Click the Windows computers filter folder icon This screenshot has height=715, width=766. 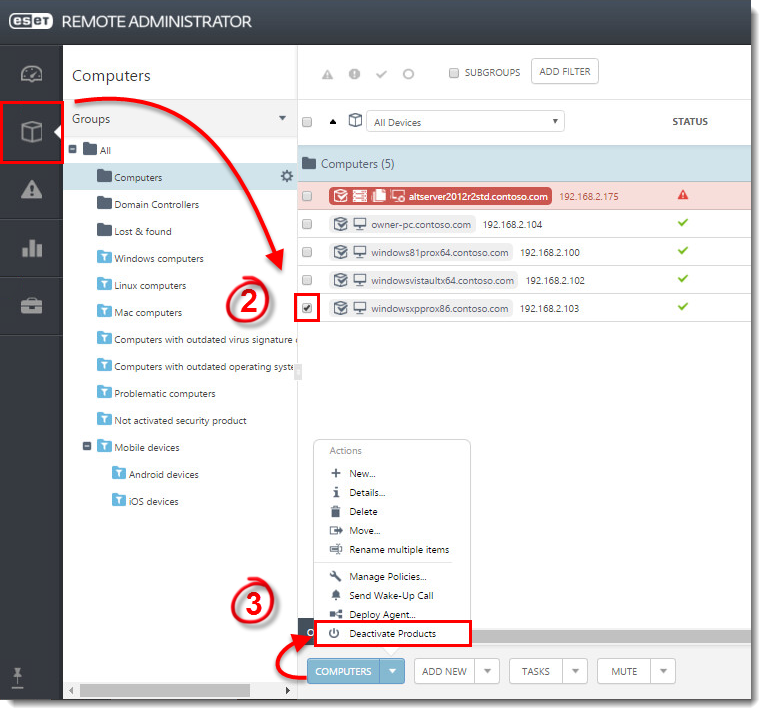[104, 257]
